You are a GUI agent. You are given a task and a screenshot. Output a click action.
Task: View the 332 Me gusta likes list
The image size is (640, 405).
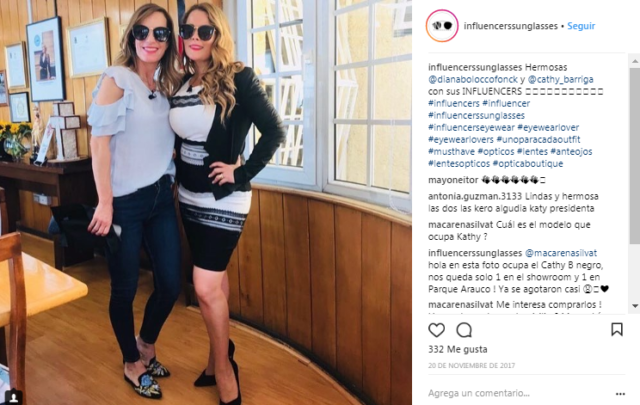458,349
